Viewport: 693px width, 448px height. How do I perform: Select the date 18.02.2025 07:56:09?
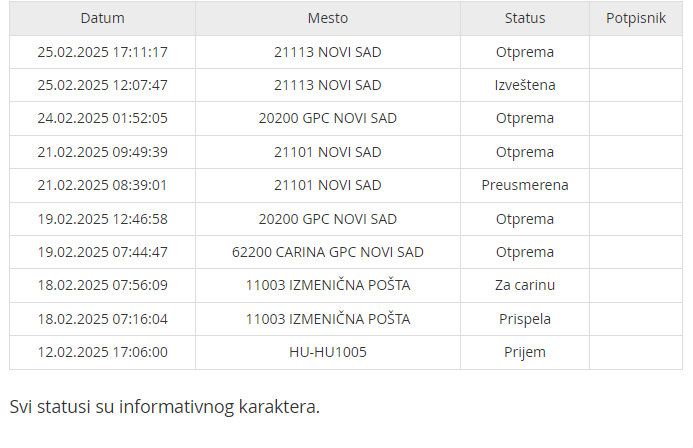(x=102, y=285)
